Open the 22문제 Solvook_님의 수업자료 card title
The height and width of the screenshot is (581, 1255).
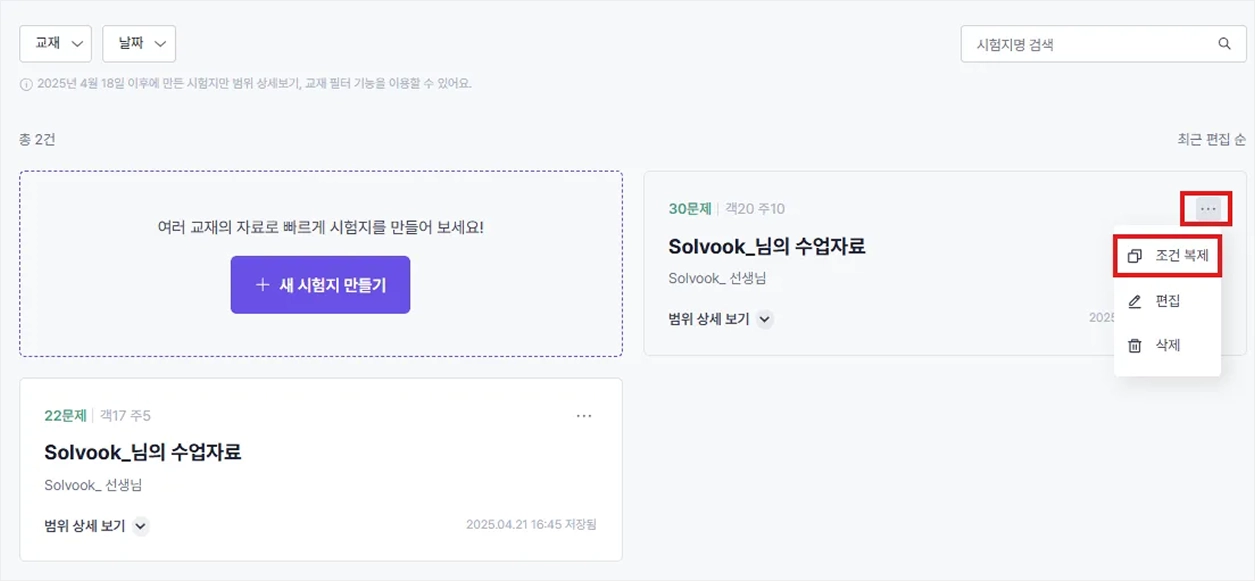click(143, 452)
